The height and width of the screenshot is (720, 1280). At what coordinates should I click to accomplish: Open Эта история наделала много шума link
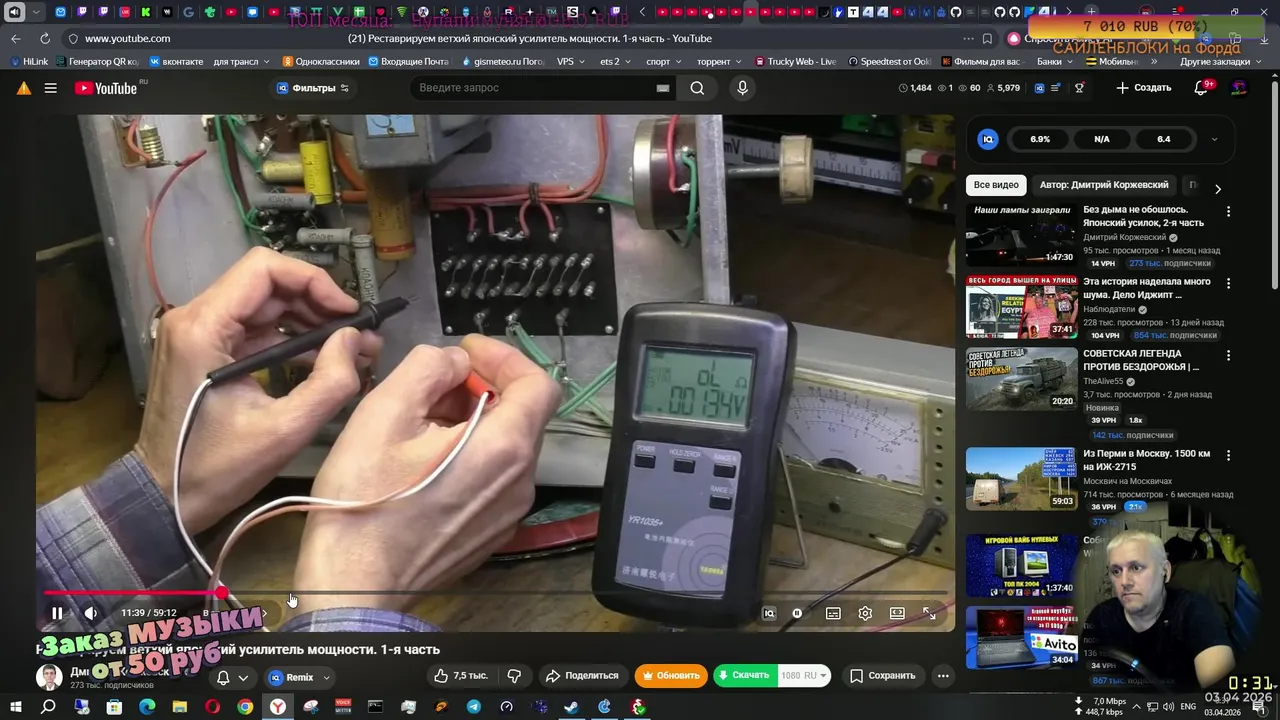pos(1147,288)
